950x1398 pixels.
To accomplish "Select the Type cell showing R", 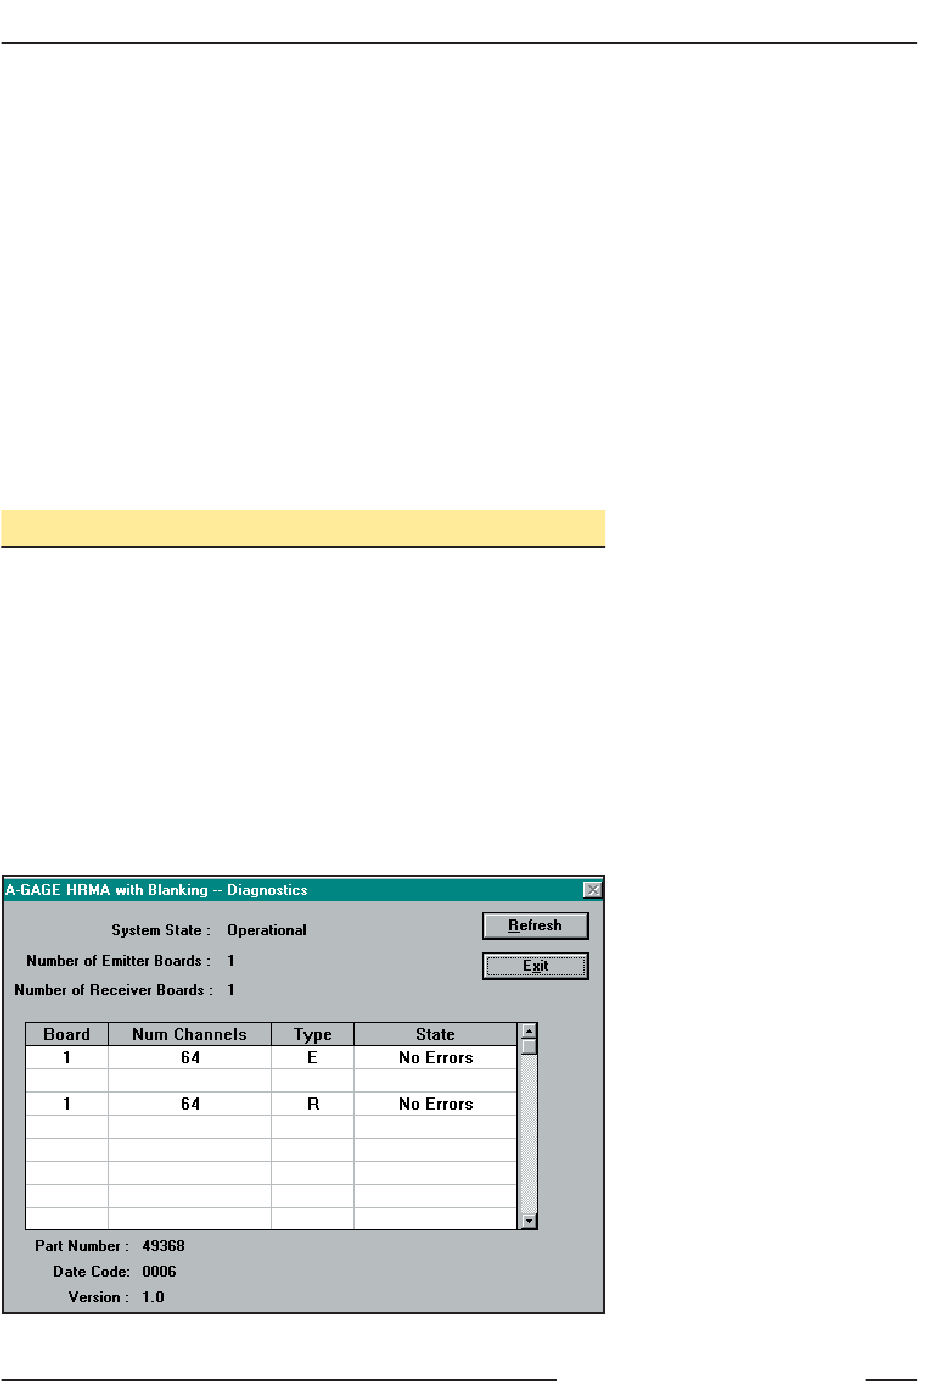I will point(313,1104).
